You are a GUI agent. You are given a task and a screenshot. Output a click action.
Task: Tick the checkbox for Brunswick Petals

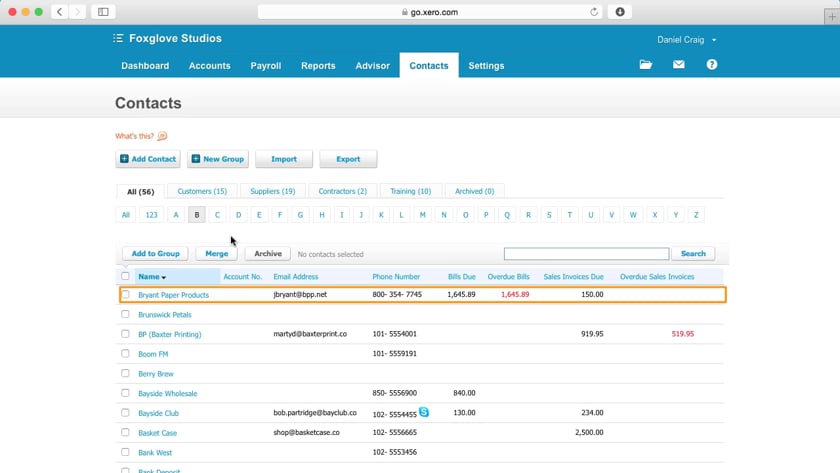coord(125,314)
